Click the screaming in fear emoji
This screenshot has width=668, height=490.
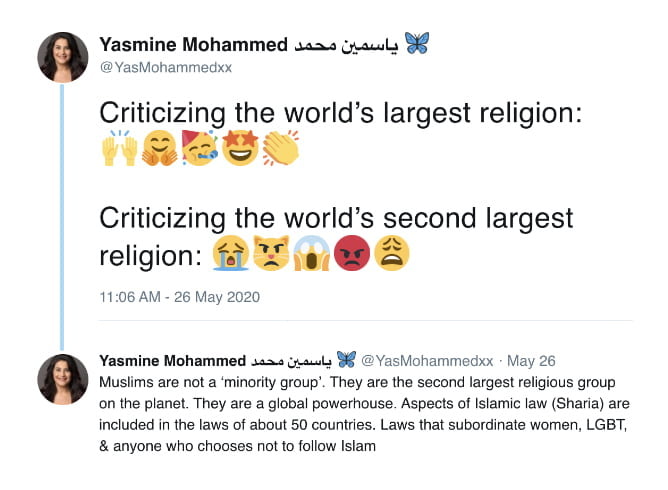311,255
